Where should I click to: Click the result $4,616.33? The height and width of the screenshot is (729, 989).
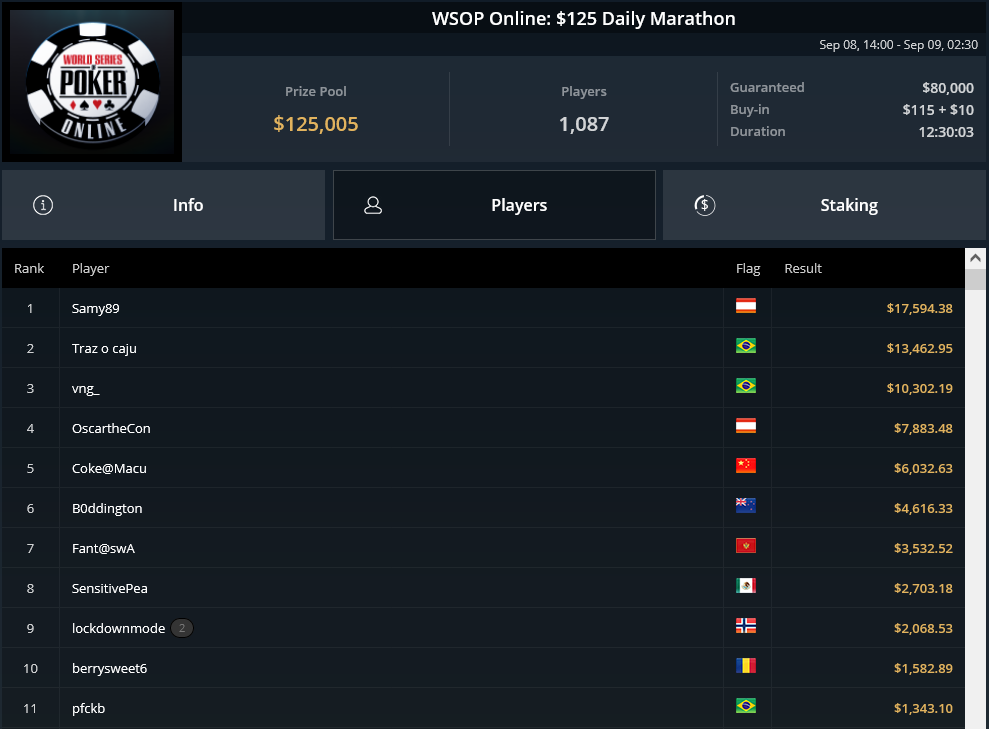tap(923, 508)
